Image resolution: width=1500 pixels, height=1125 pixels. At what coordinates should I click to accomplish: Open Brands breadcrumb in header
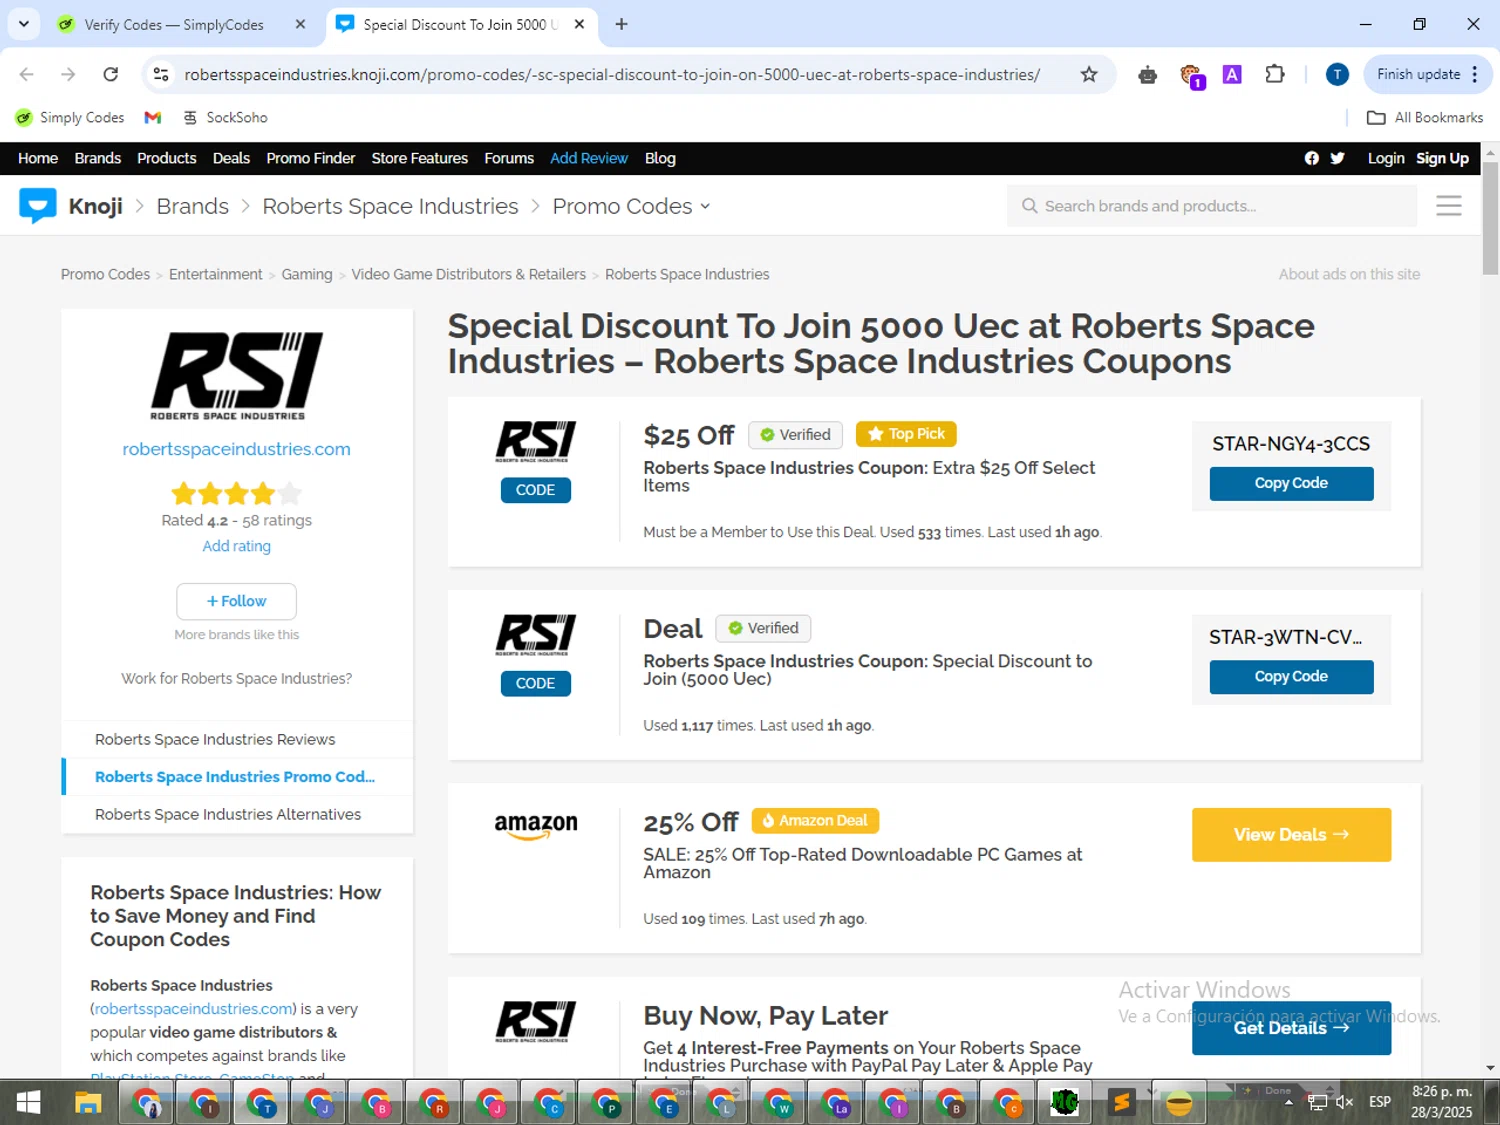pos(192,206)
